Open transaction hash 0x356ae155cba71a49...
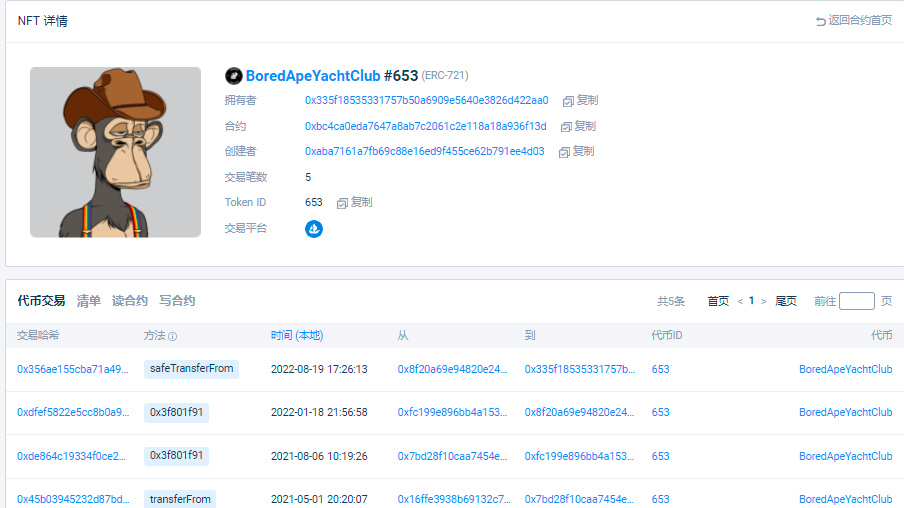 [x=73, y=369]
